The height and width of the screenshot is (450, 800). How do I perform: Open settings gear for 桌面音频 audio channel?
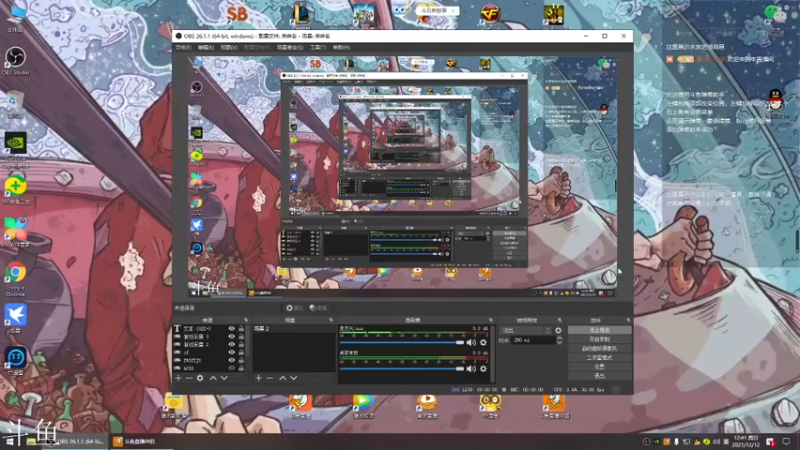point(483,368)
